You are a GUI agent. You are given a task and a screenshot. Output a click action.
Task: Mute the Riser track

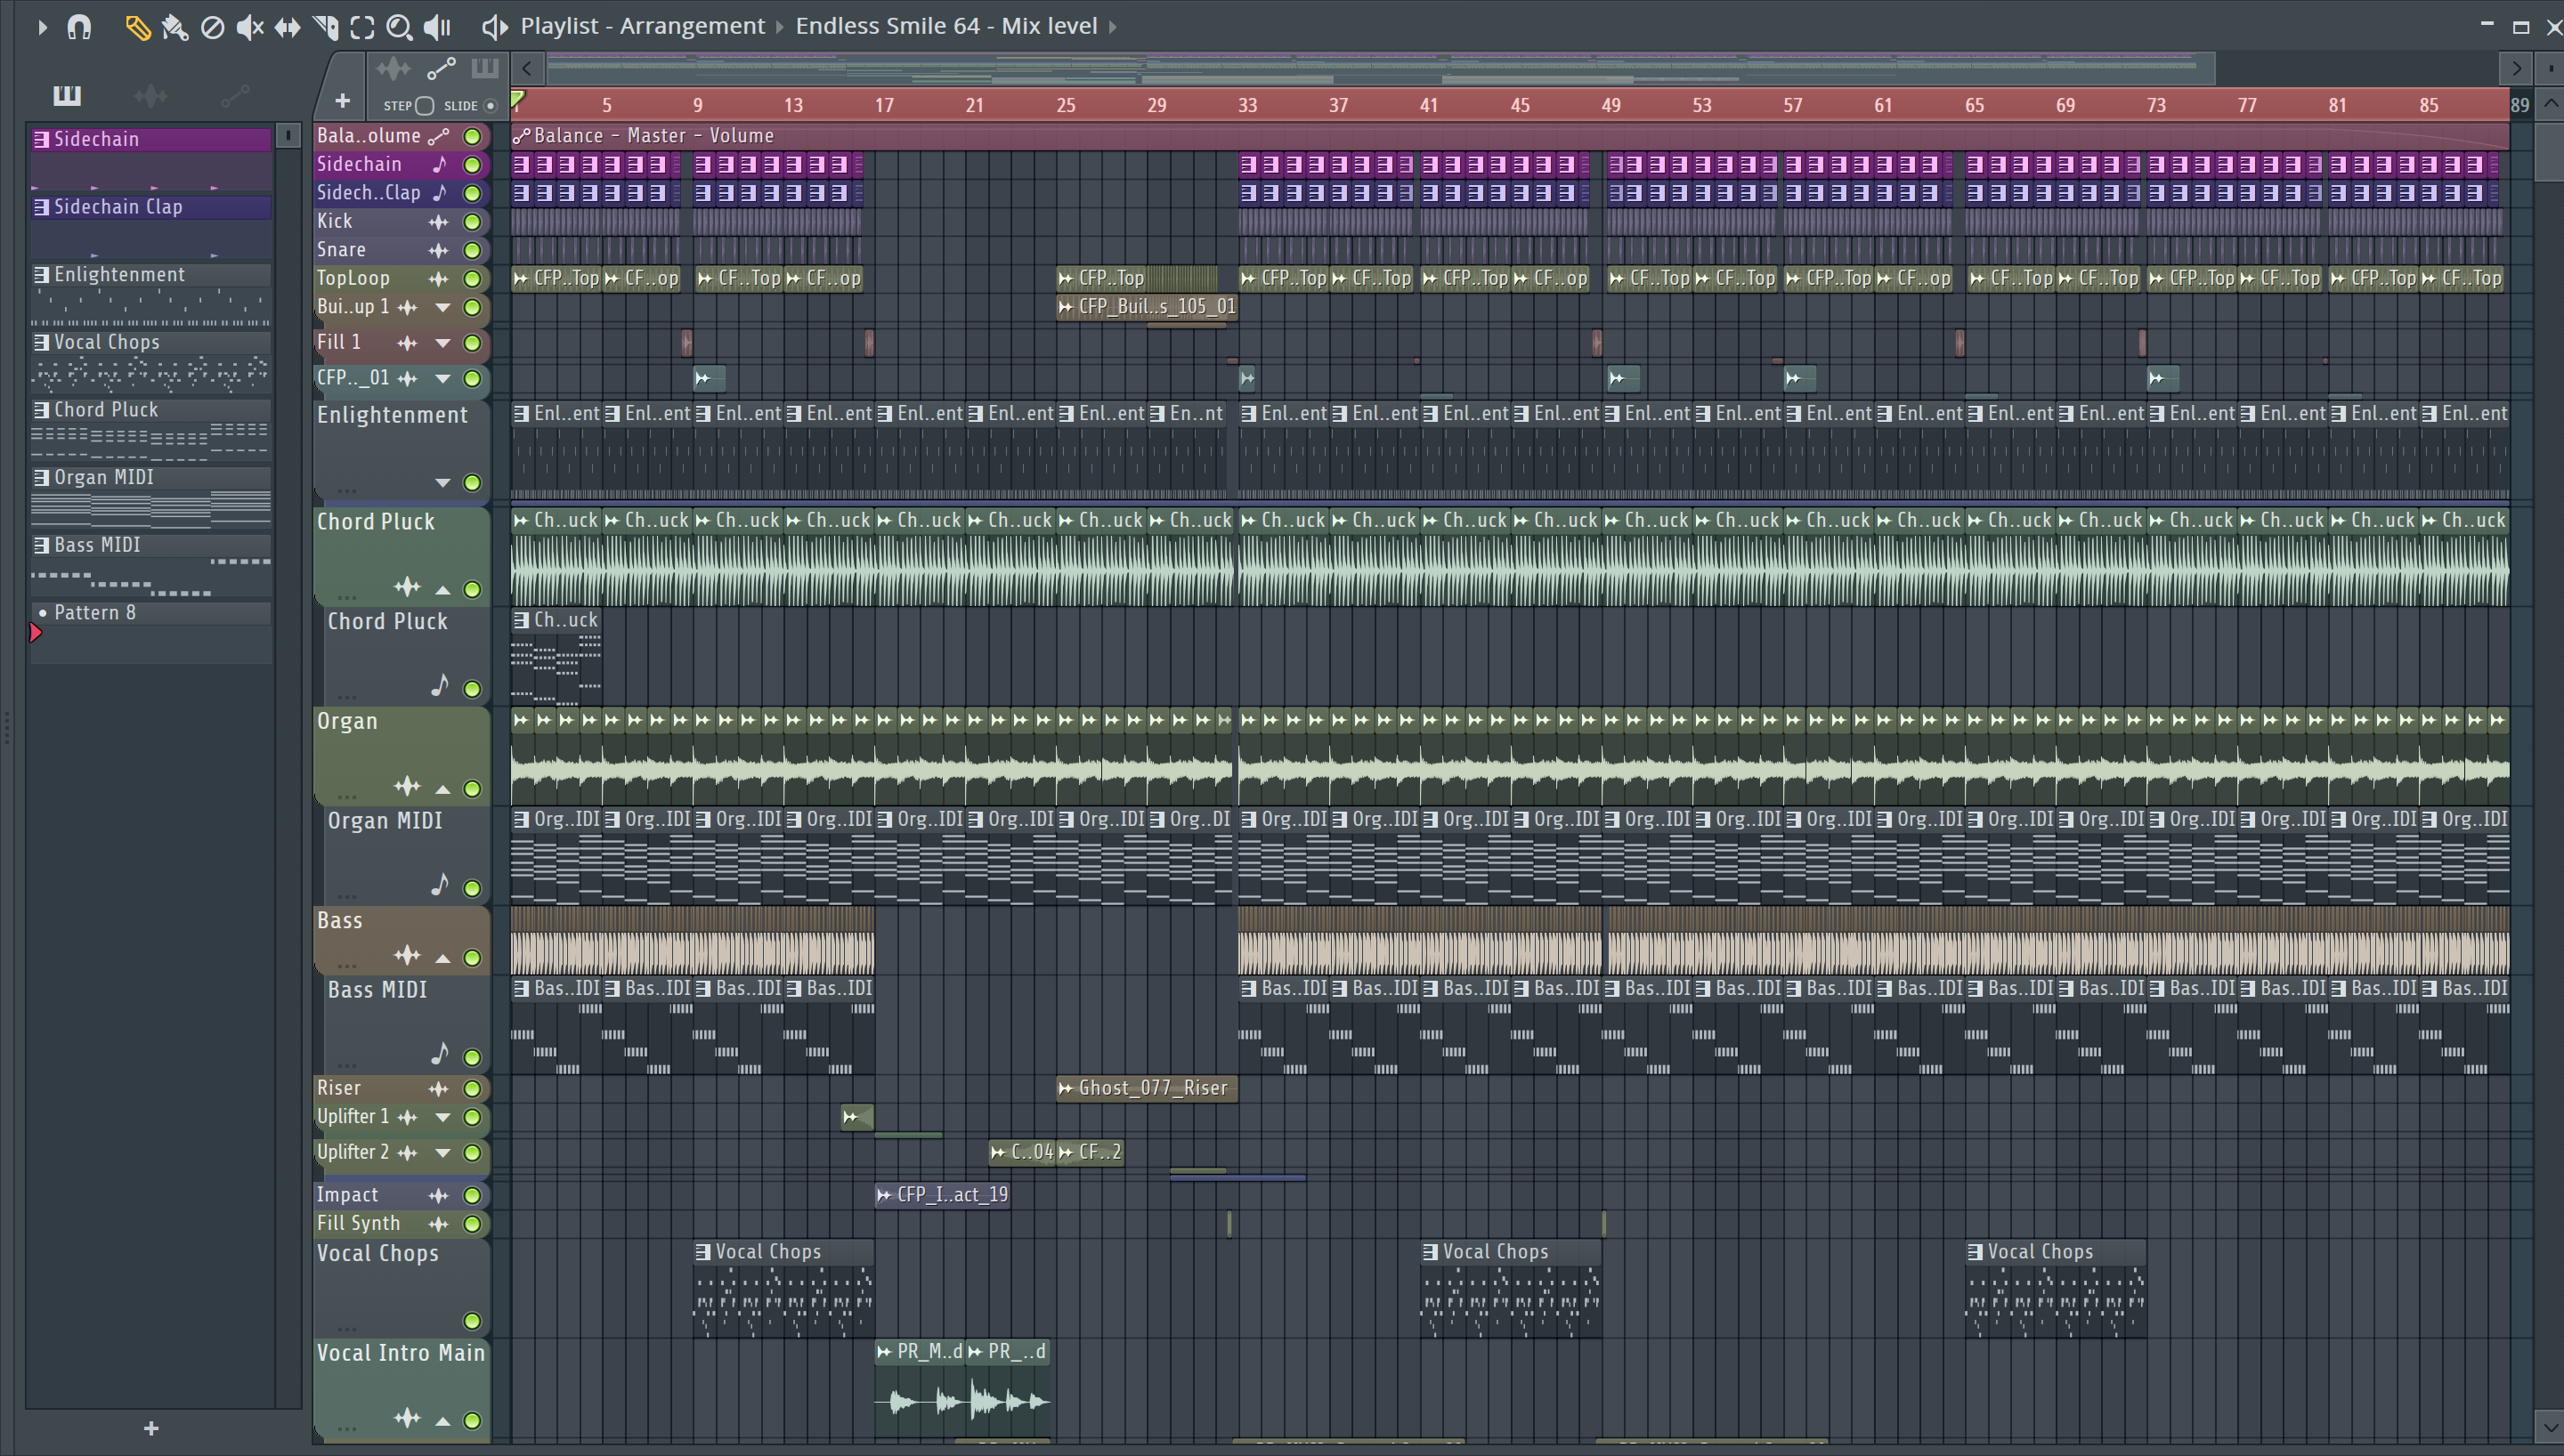472,1089
